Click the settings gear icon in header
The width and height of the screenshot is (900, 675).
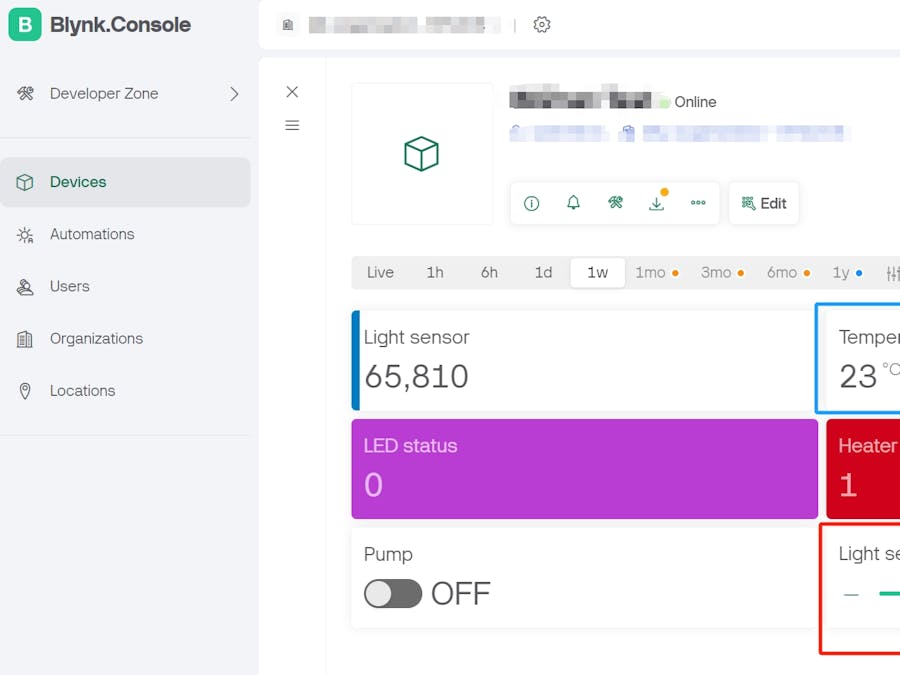coord(542,25)
